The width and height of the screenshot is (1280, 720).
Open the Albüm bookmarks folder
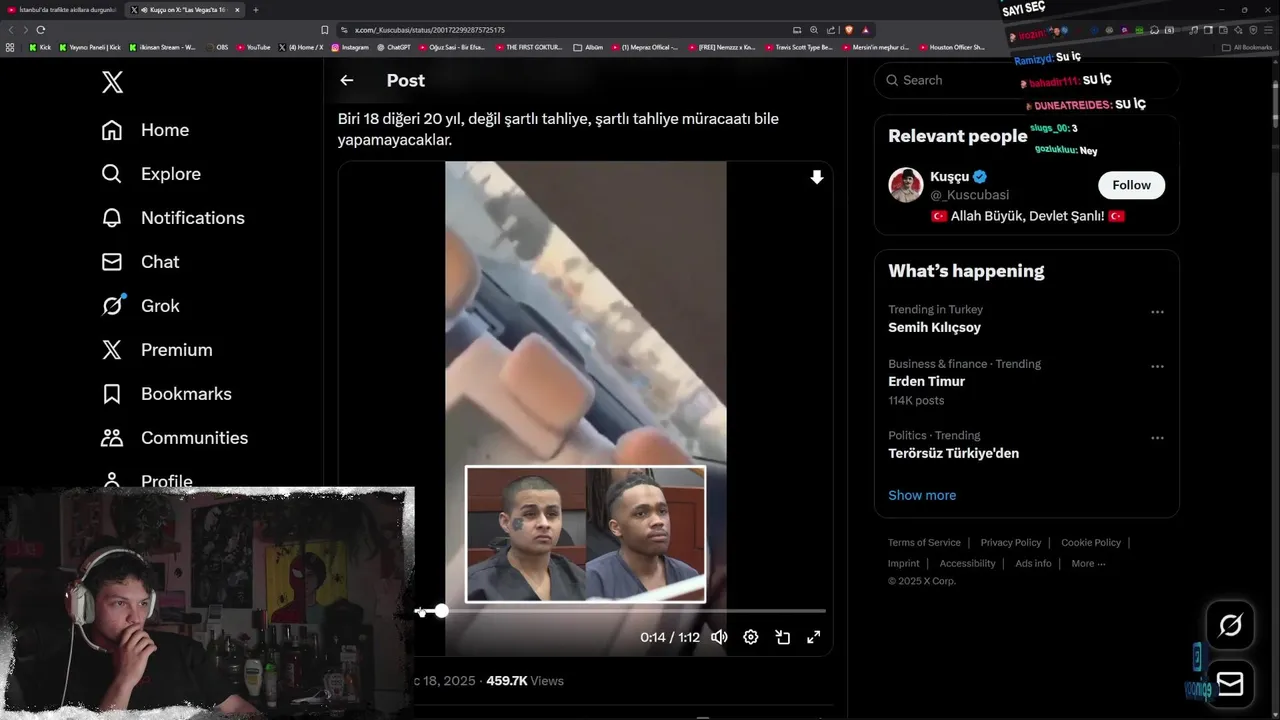588,47
